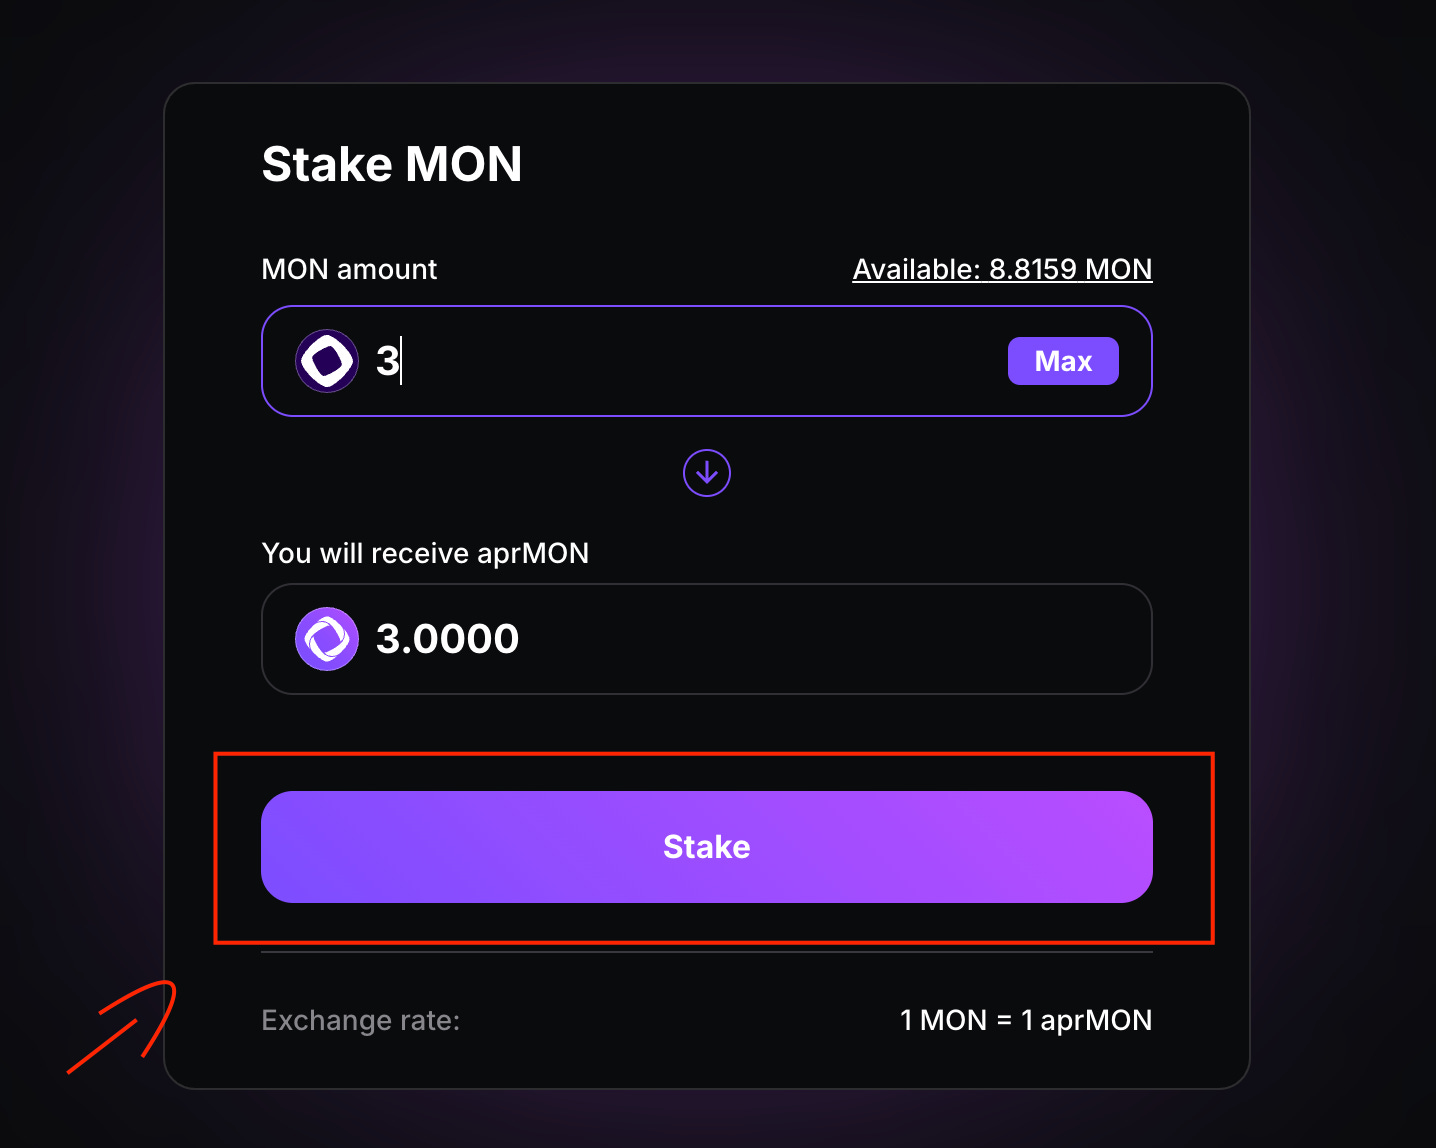Click the aprMON coin logo next to 3.0000
Image resolution: width=1436 pixels, height=1148 pixels.
[x=327, y=638]
